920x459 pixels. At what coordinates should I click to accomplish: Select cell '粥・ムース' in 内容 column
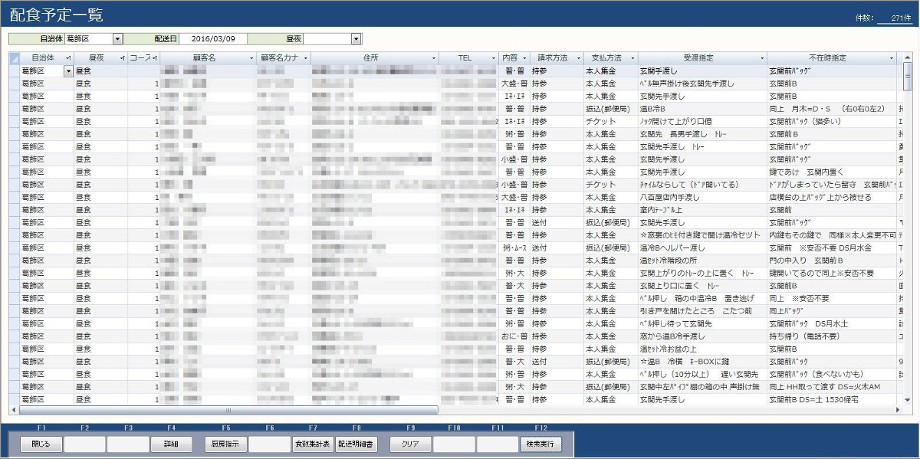pyautogui.click(x=515, y=248)
